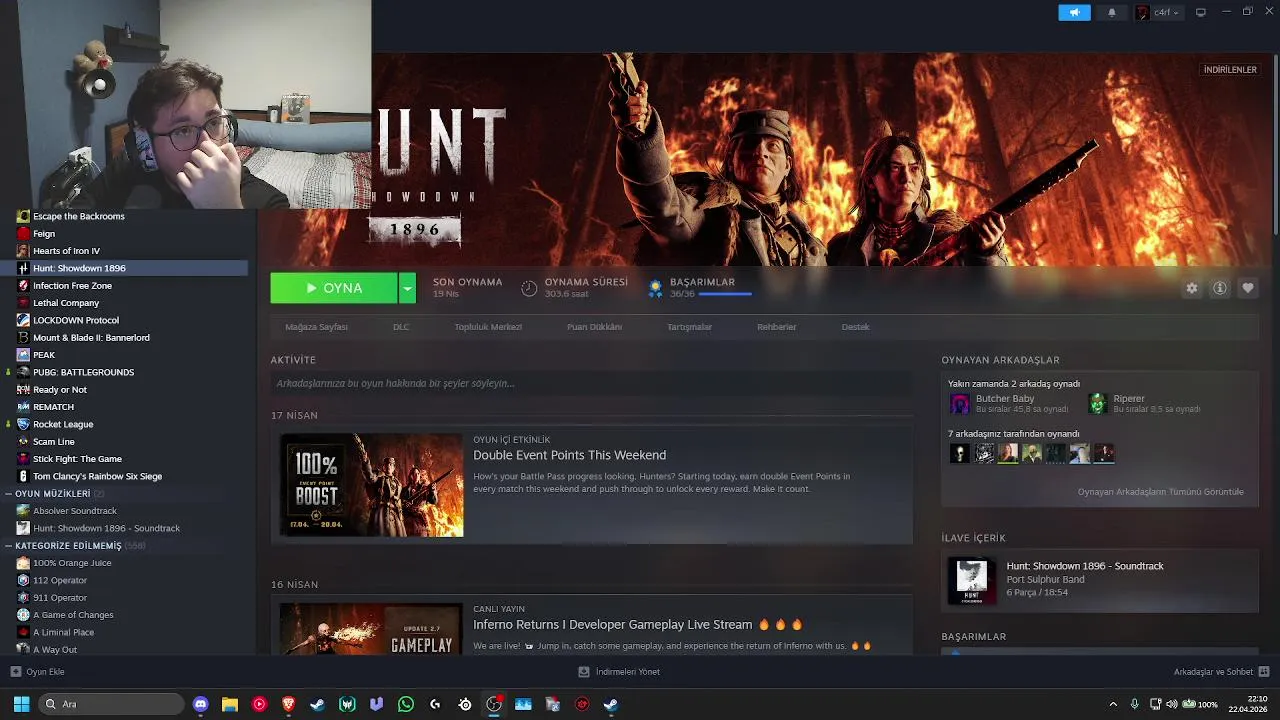Viewport: 1280px width, 720px height.
Task: Select Tom Clancy's Rainbow Six Siege
Action: (x=97, y=476)
